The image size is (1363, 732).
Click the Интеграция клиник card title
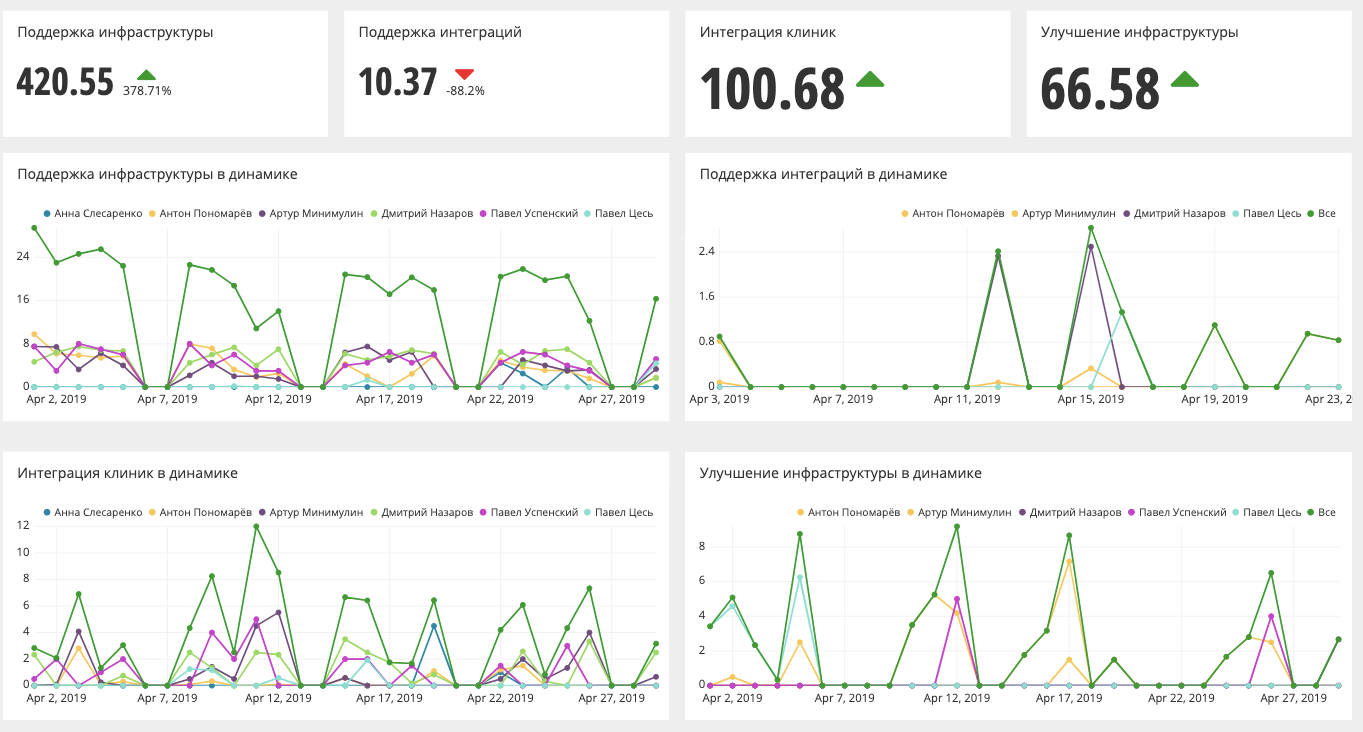coord(768,32)
